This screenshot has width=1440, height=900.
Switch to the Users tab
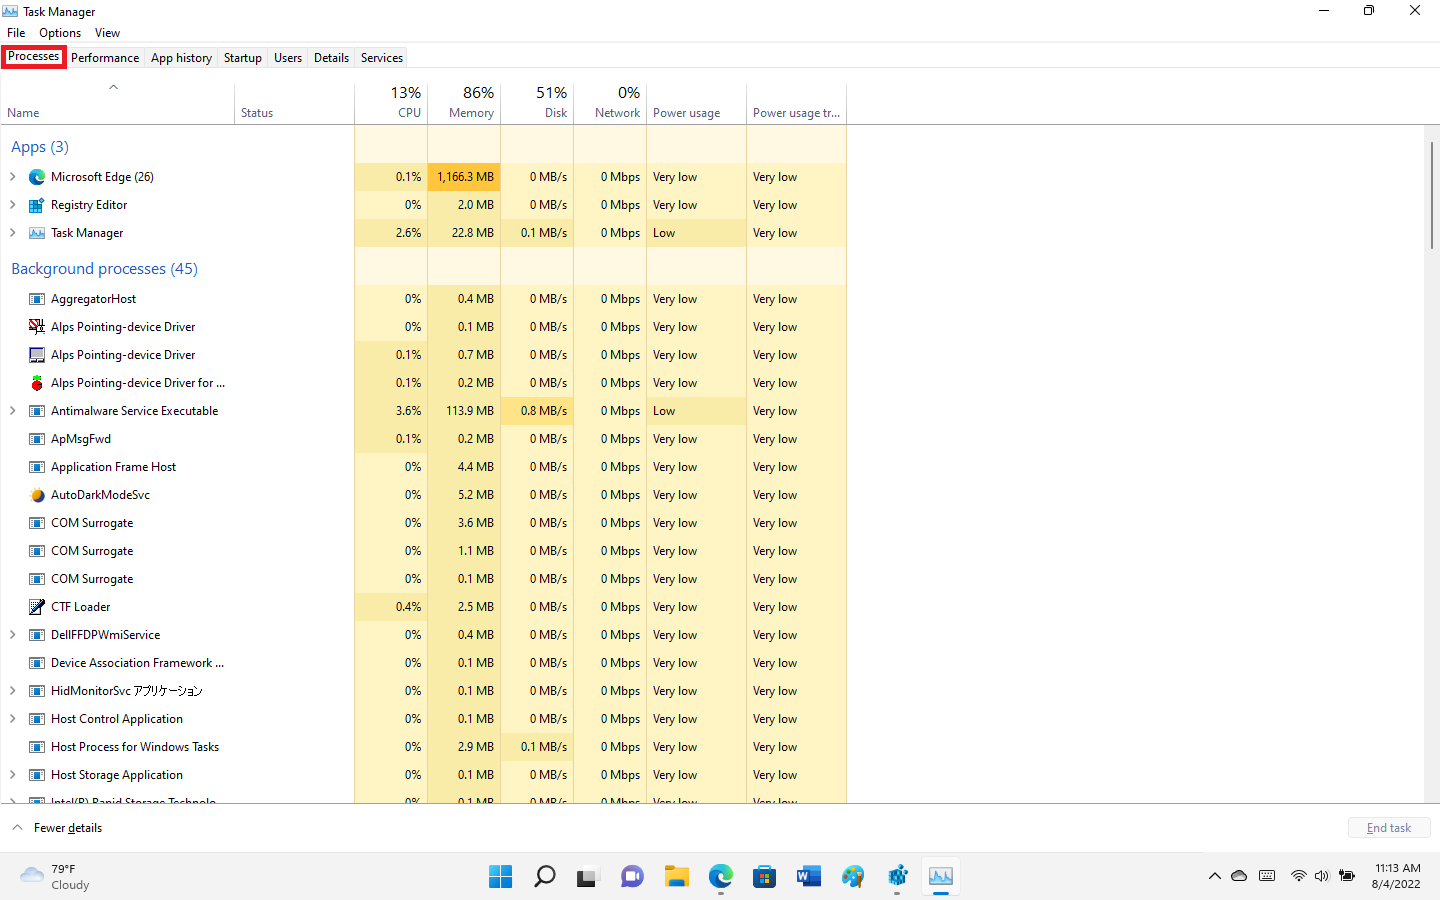[x=288, y=58]
